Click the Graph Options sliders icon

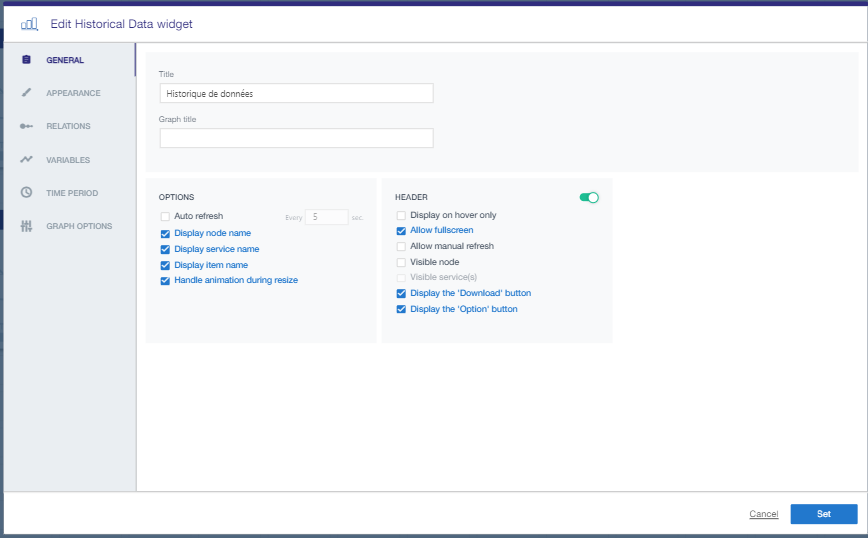[x=26, y=226]
